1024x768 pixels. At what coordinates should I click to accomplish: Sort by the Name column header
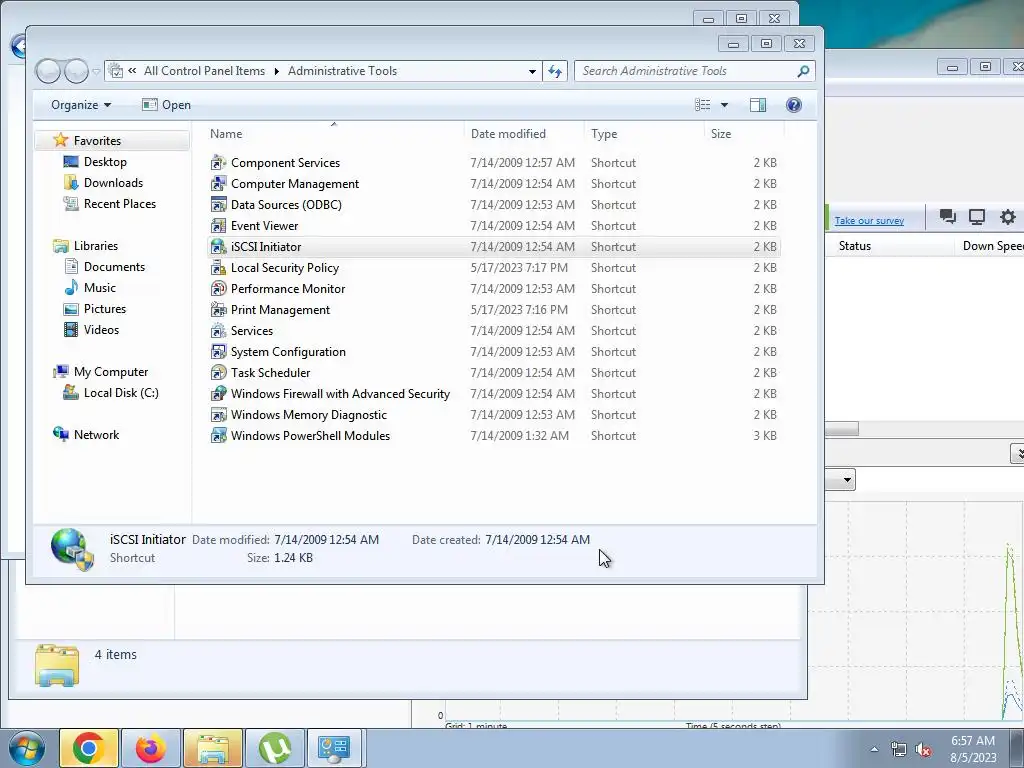click(334, 134)
